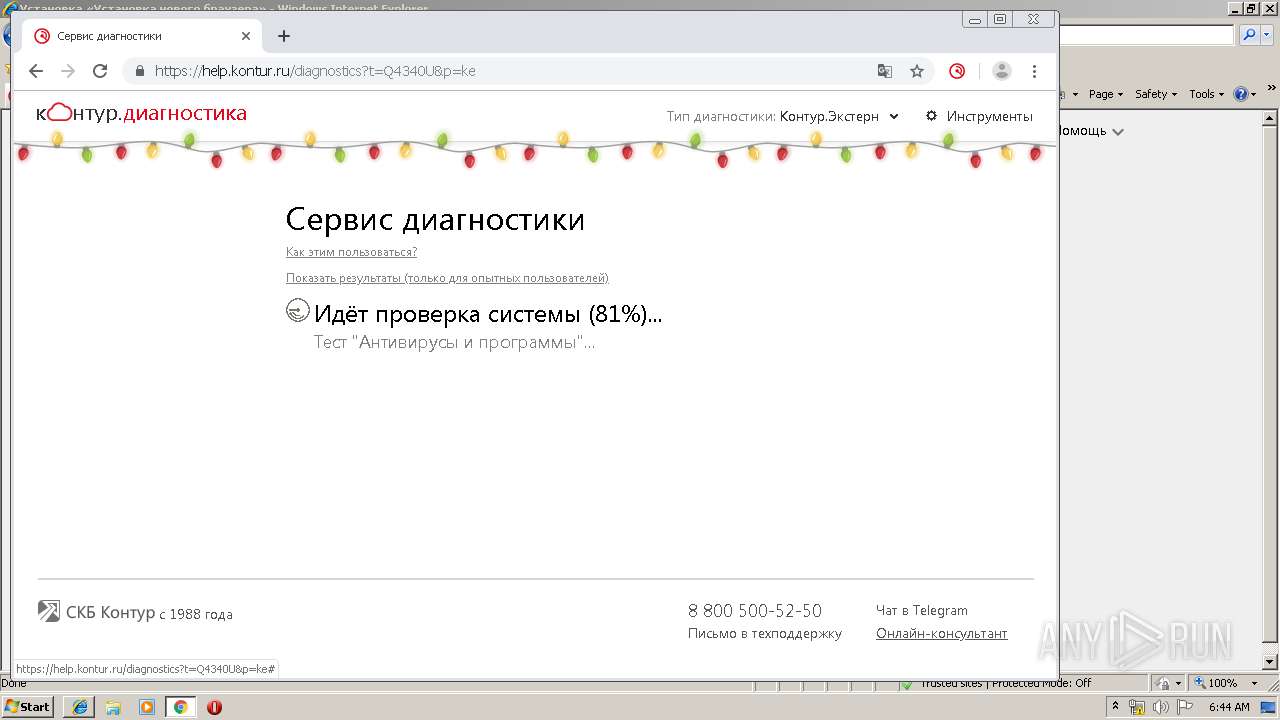Click IE scrollbar down arrow

click(1271, 661)
